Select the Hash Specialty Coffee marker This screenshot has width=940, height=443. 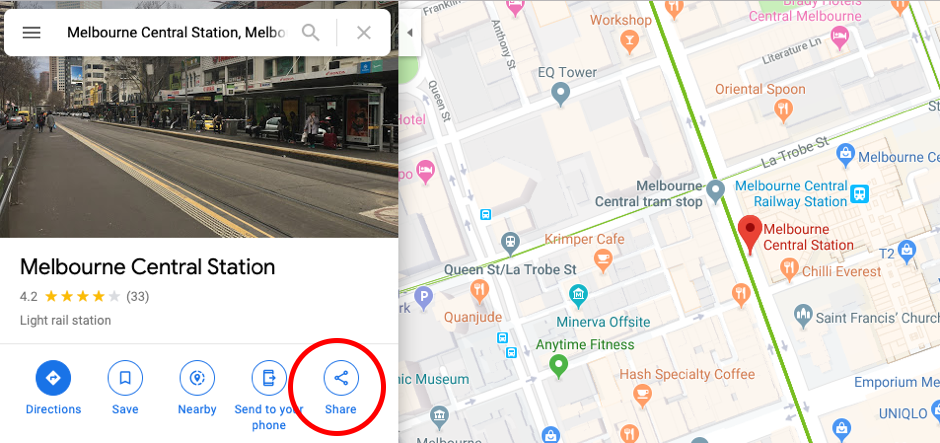(643, 396)
